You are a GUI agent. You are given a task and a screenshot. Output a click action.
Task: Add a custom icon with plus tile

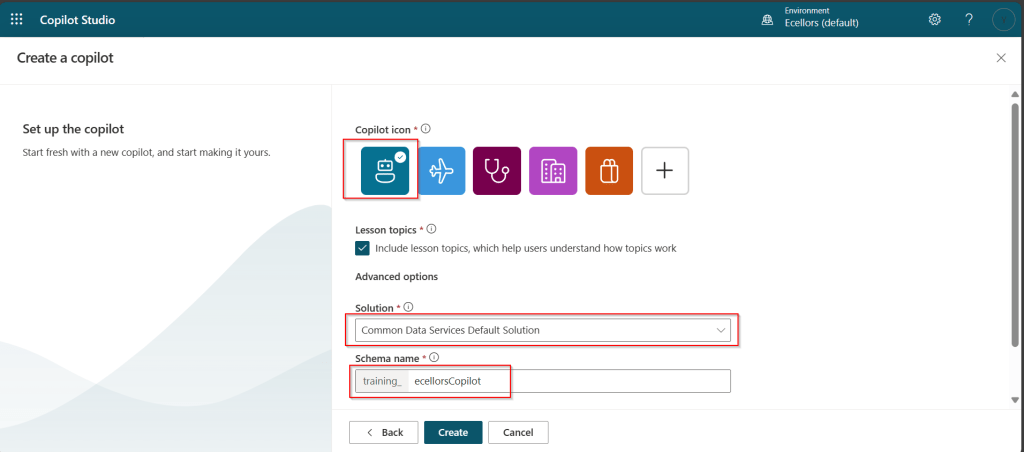tap(665, 171)
